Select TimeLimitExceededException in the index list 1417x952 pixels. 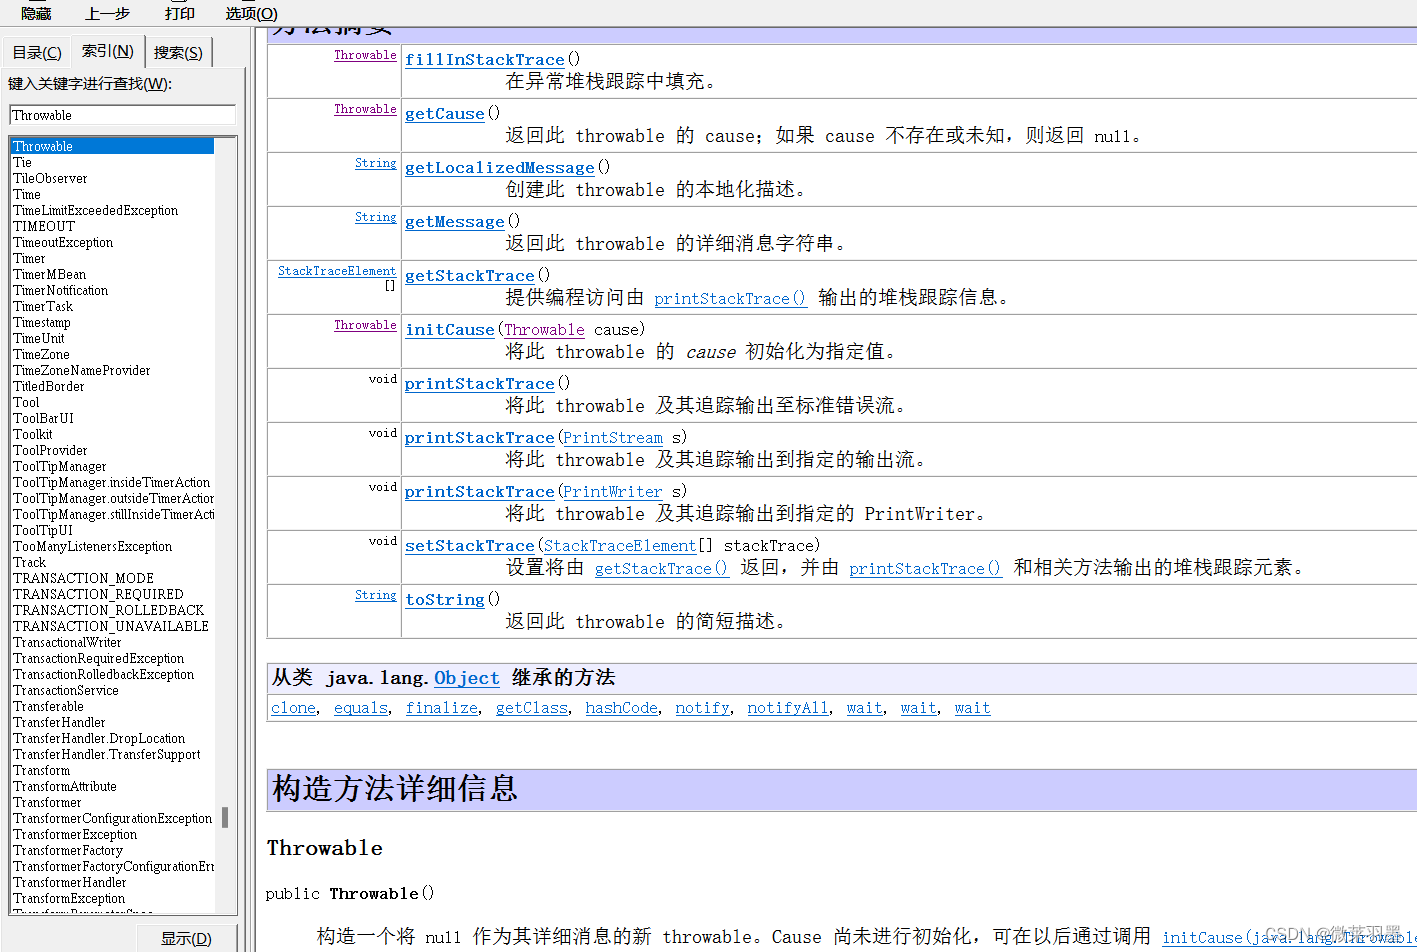tap(95, 210)
